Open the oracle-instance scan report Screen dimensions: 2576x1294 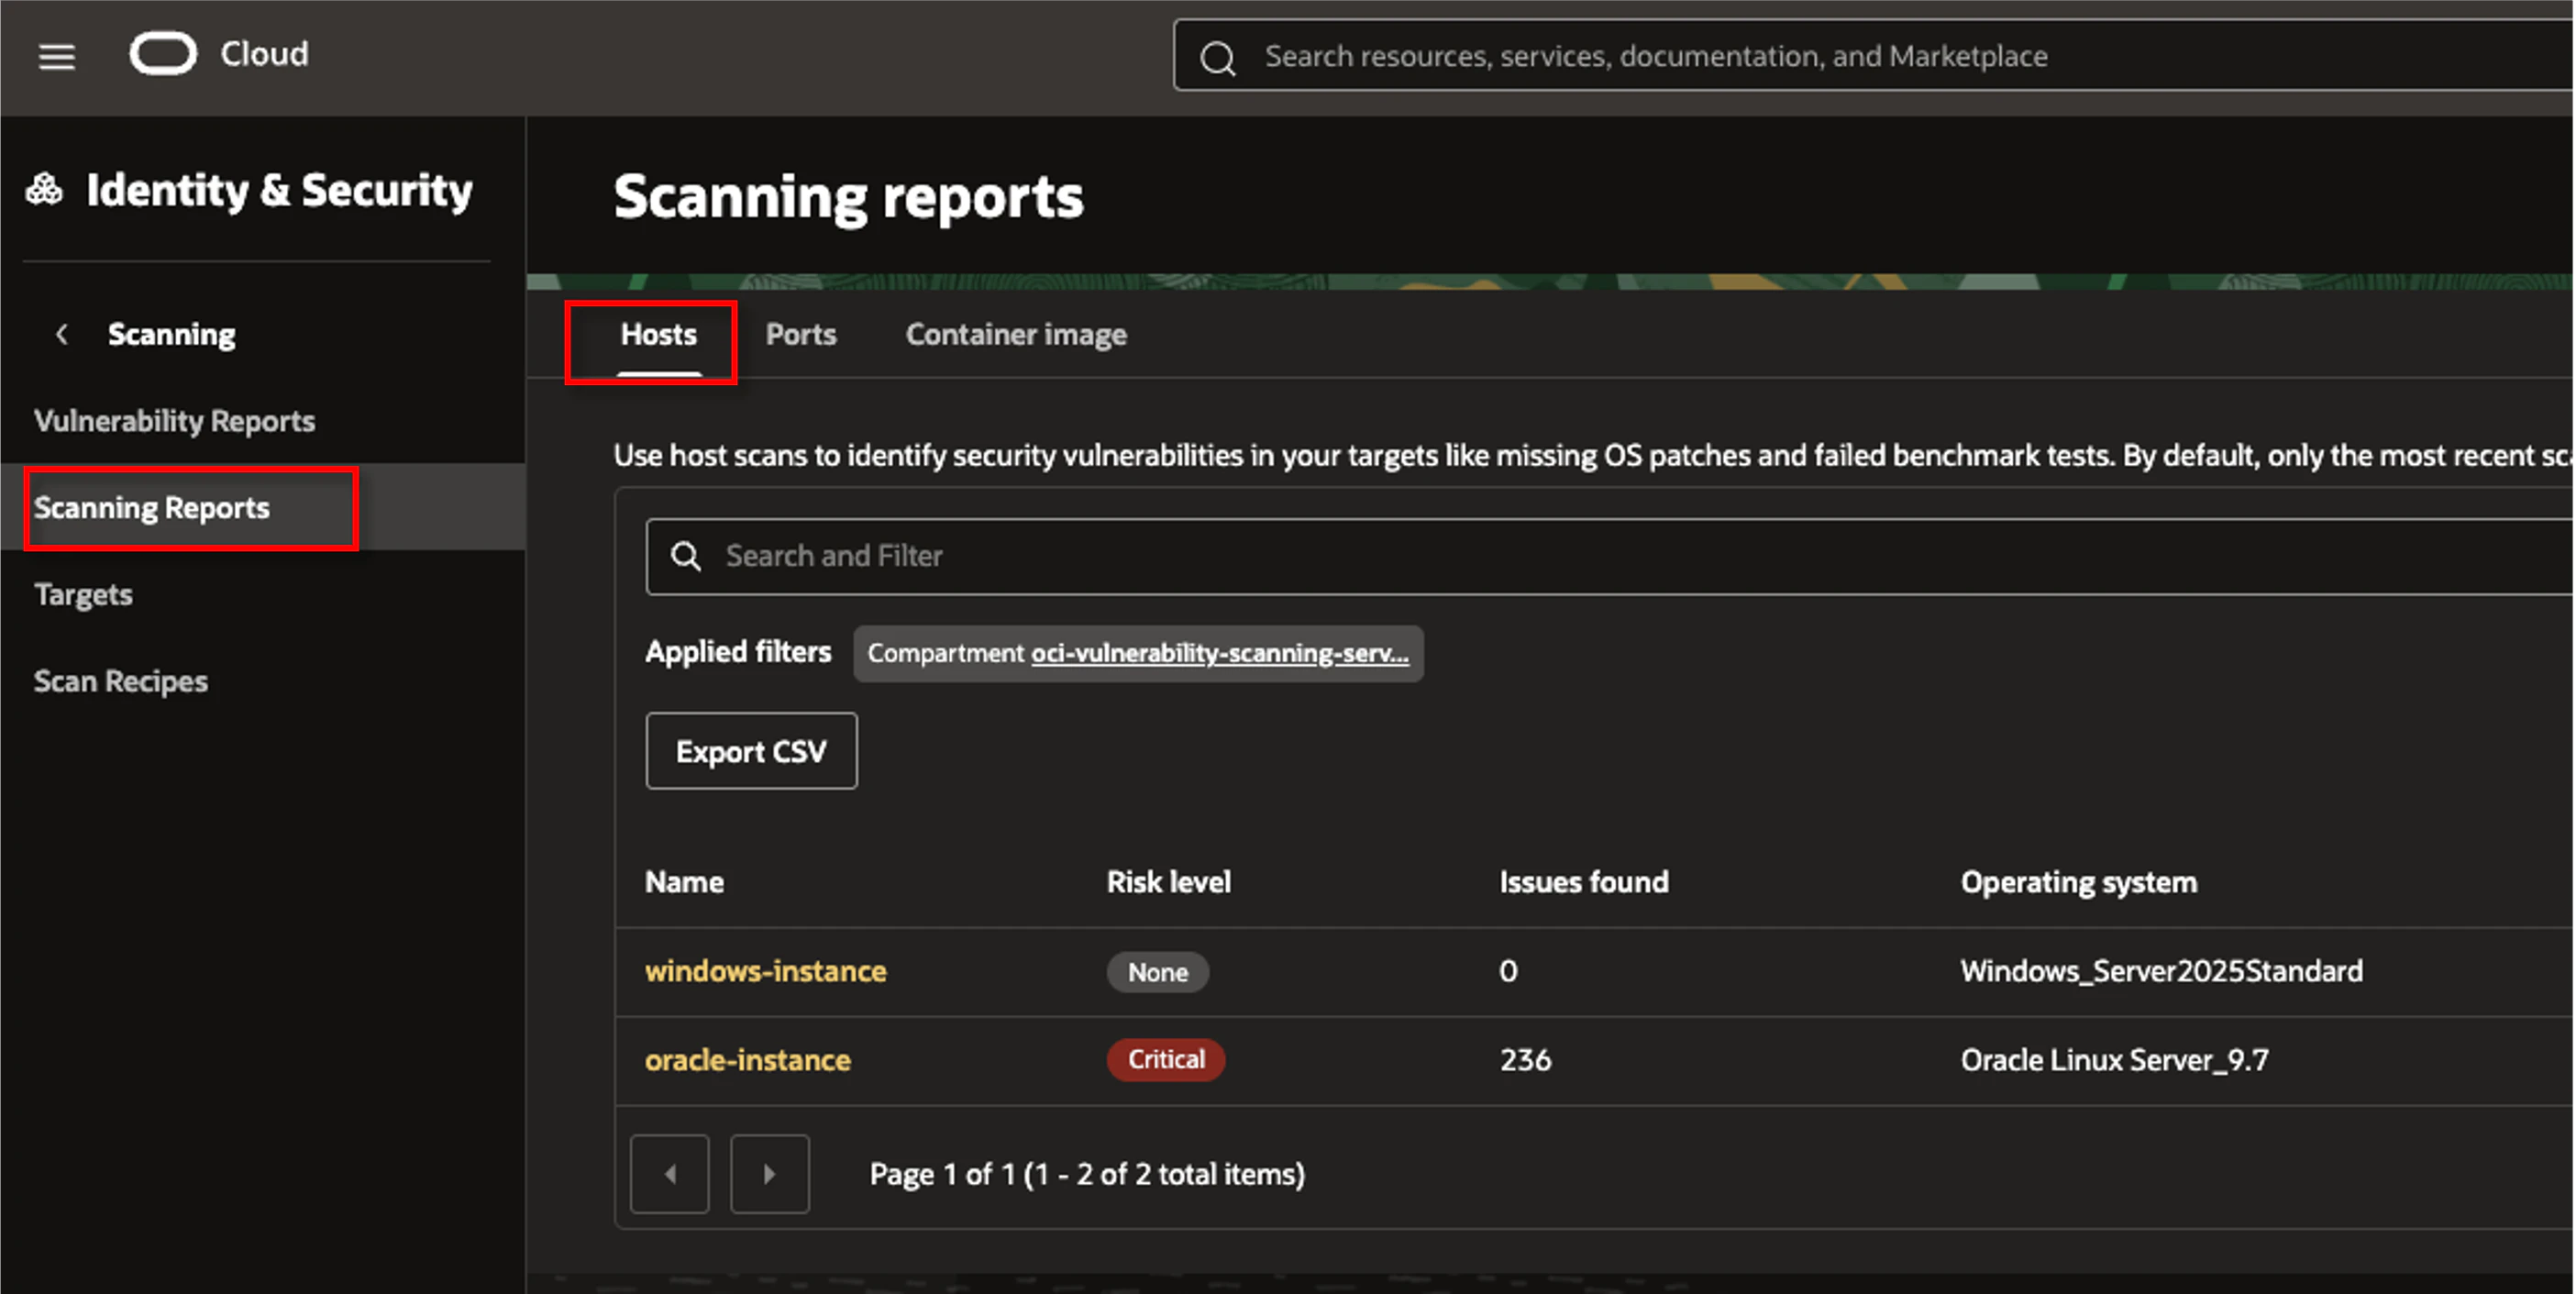pos(748,1060)
